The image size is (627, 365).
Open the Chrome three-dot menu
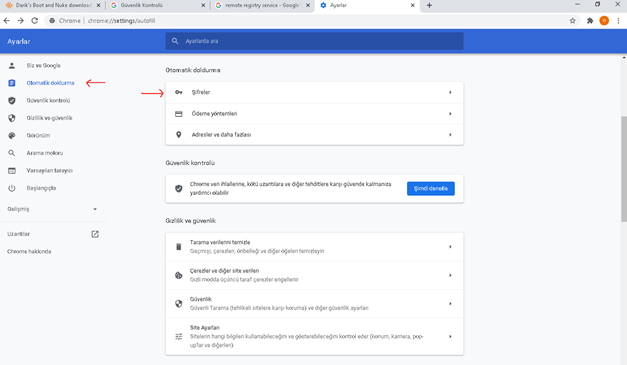(618, 21)
